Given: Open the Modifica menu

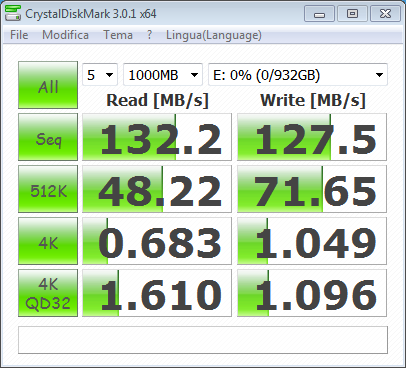Looking at the screenshot, I should [65, 35].
